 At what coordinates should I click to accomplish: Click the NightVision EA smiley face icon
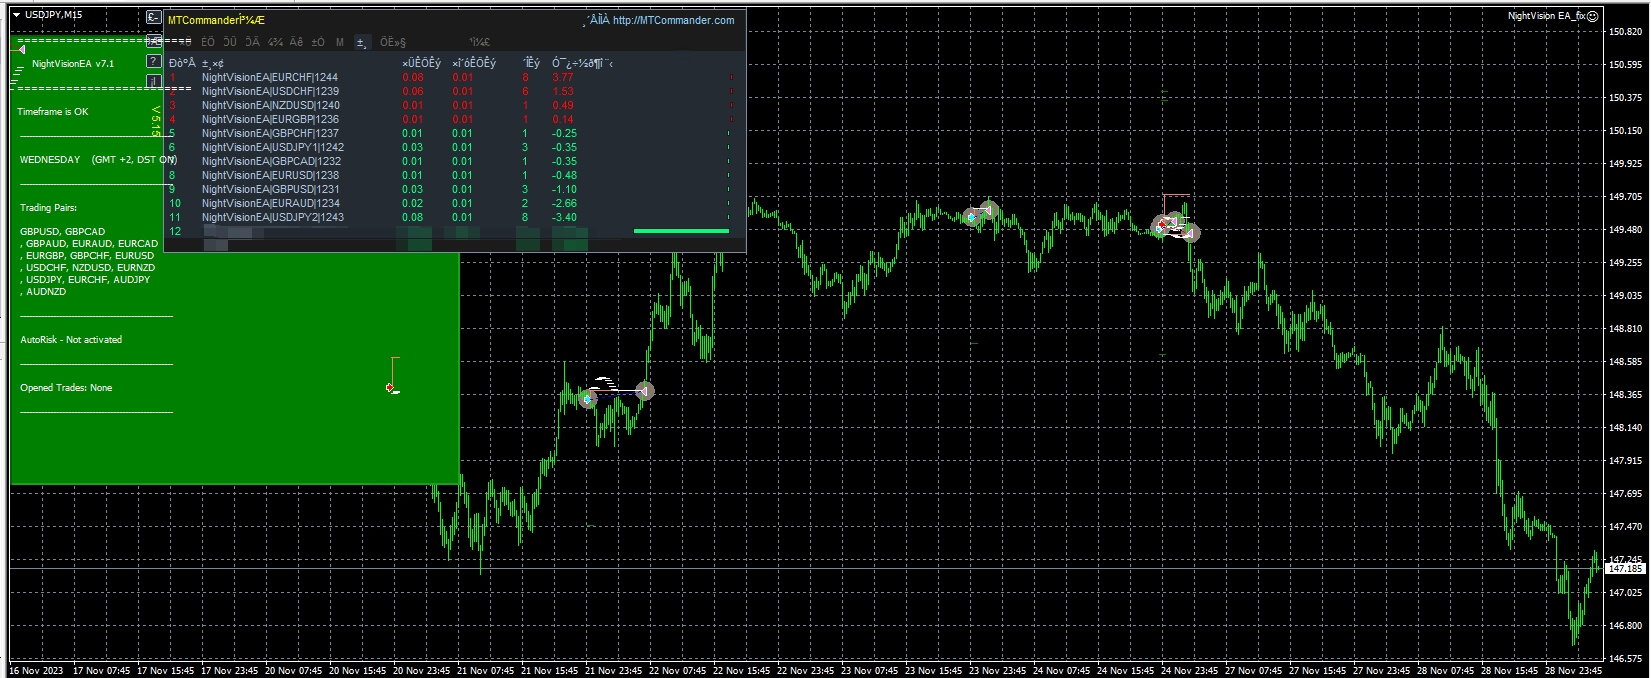[x=1593, y=16]
